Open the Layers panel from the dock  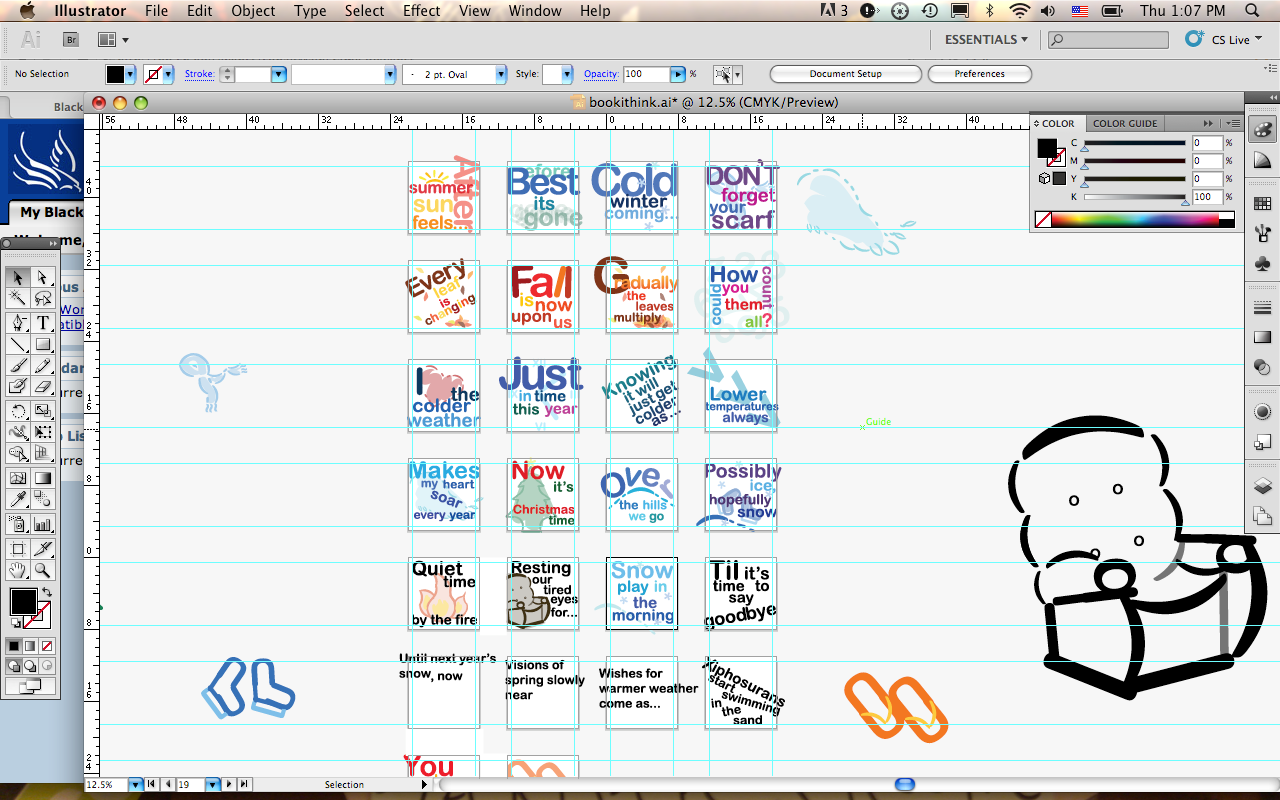coord(1262,486)
